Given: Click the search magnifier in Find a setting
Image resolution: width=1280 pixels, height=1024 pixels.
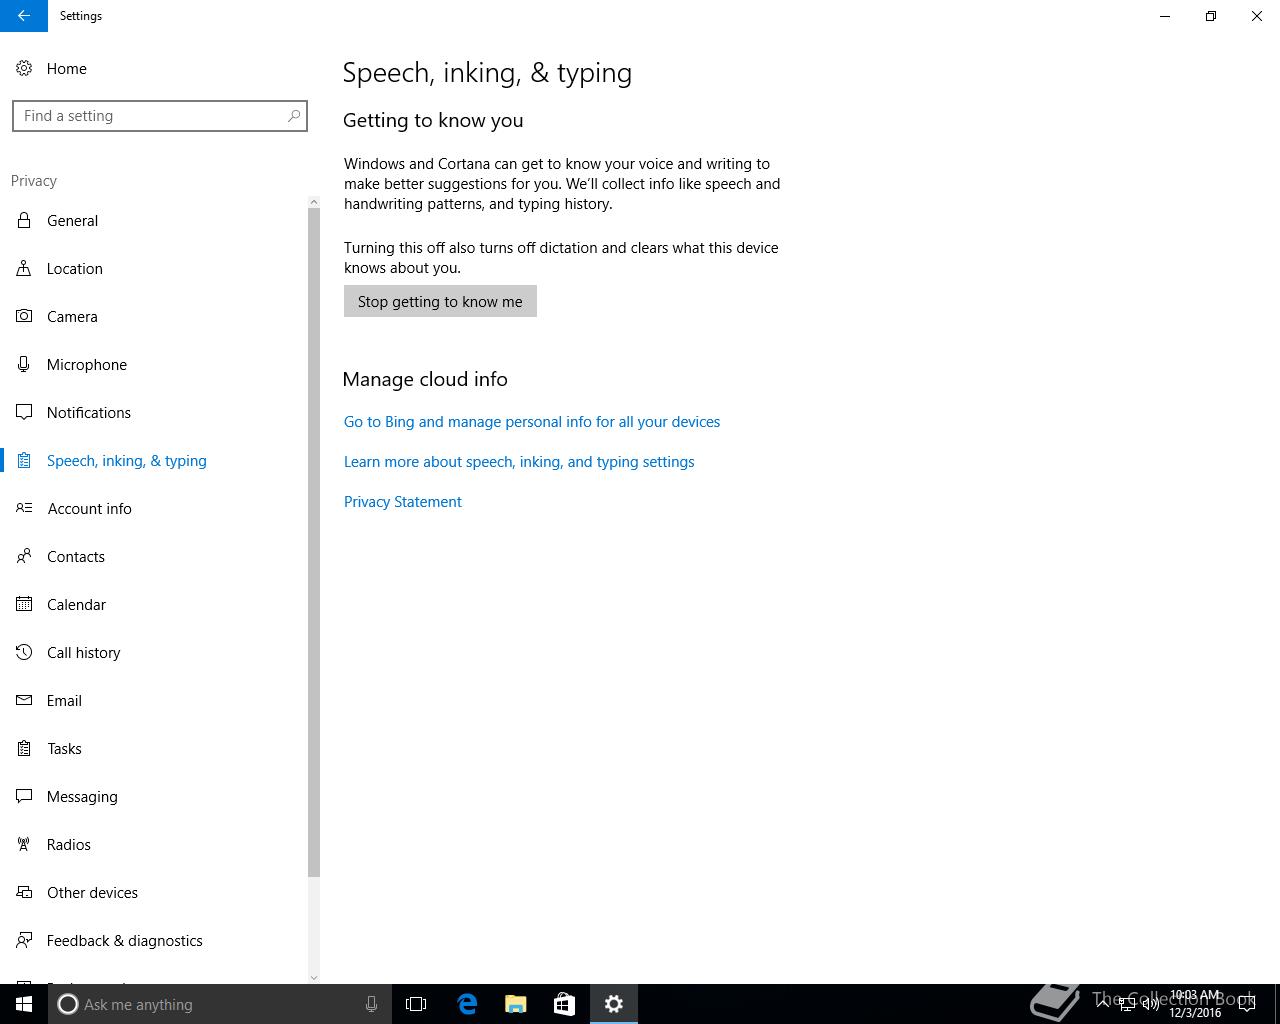Looking at the screenshot, I should tap(294, 116).
